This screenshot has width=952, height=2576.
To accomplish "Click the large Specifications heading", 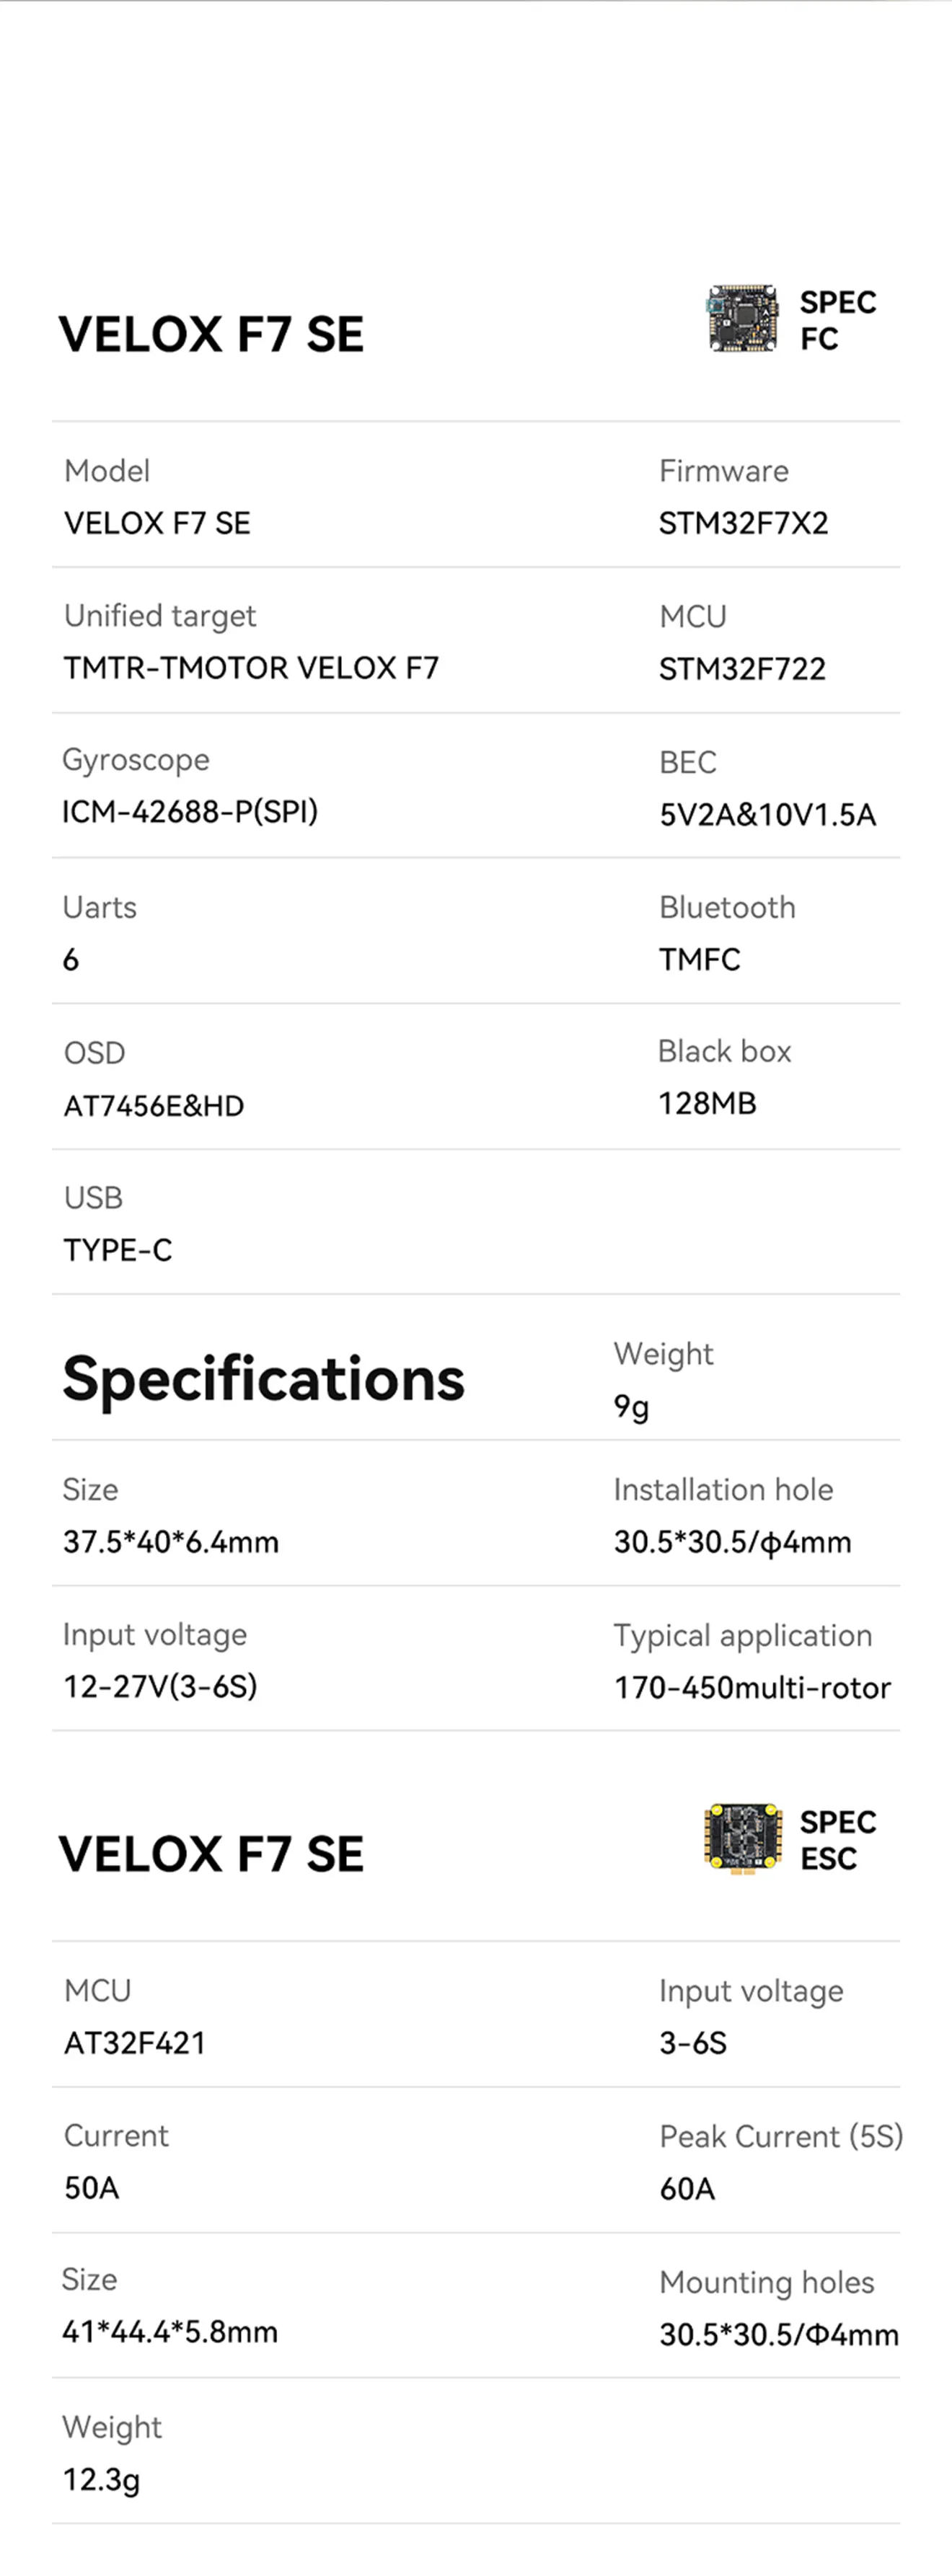I will pyautogui.click(x=263, y=1379).
